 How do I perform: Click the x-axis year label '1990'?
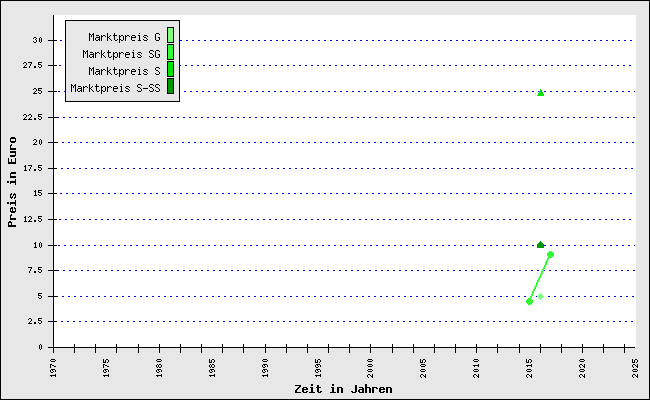(x=265, y=368)
